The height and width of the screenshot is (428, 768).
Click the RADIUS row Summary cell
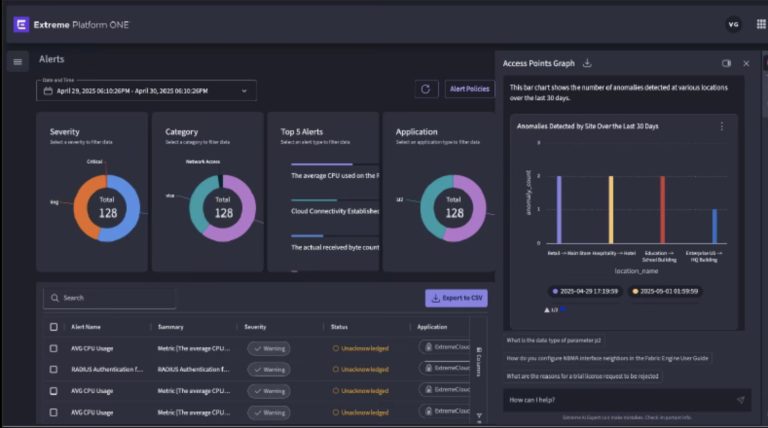(193, 370)
